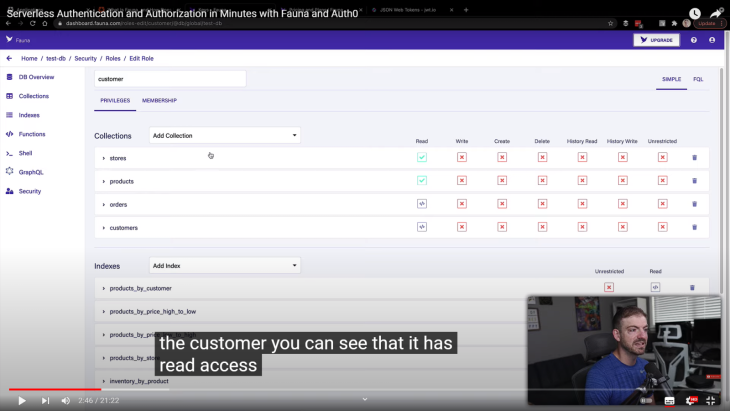Toggle Read permission for stores
This screenshot has width=730, height=411.
point(422,157)
